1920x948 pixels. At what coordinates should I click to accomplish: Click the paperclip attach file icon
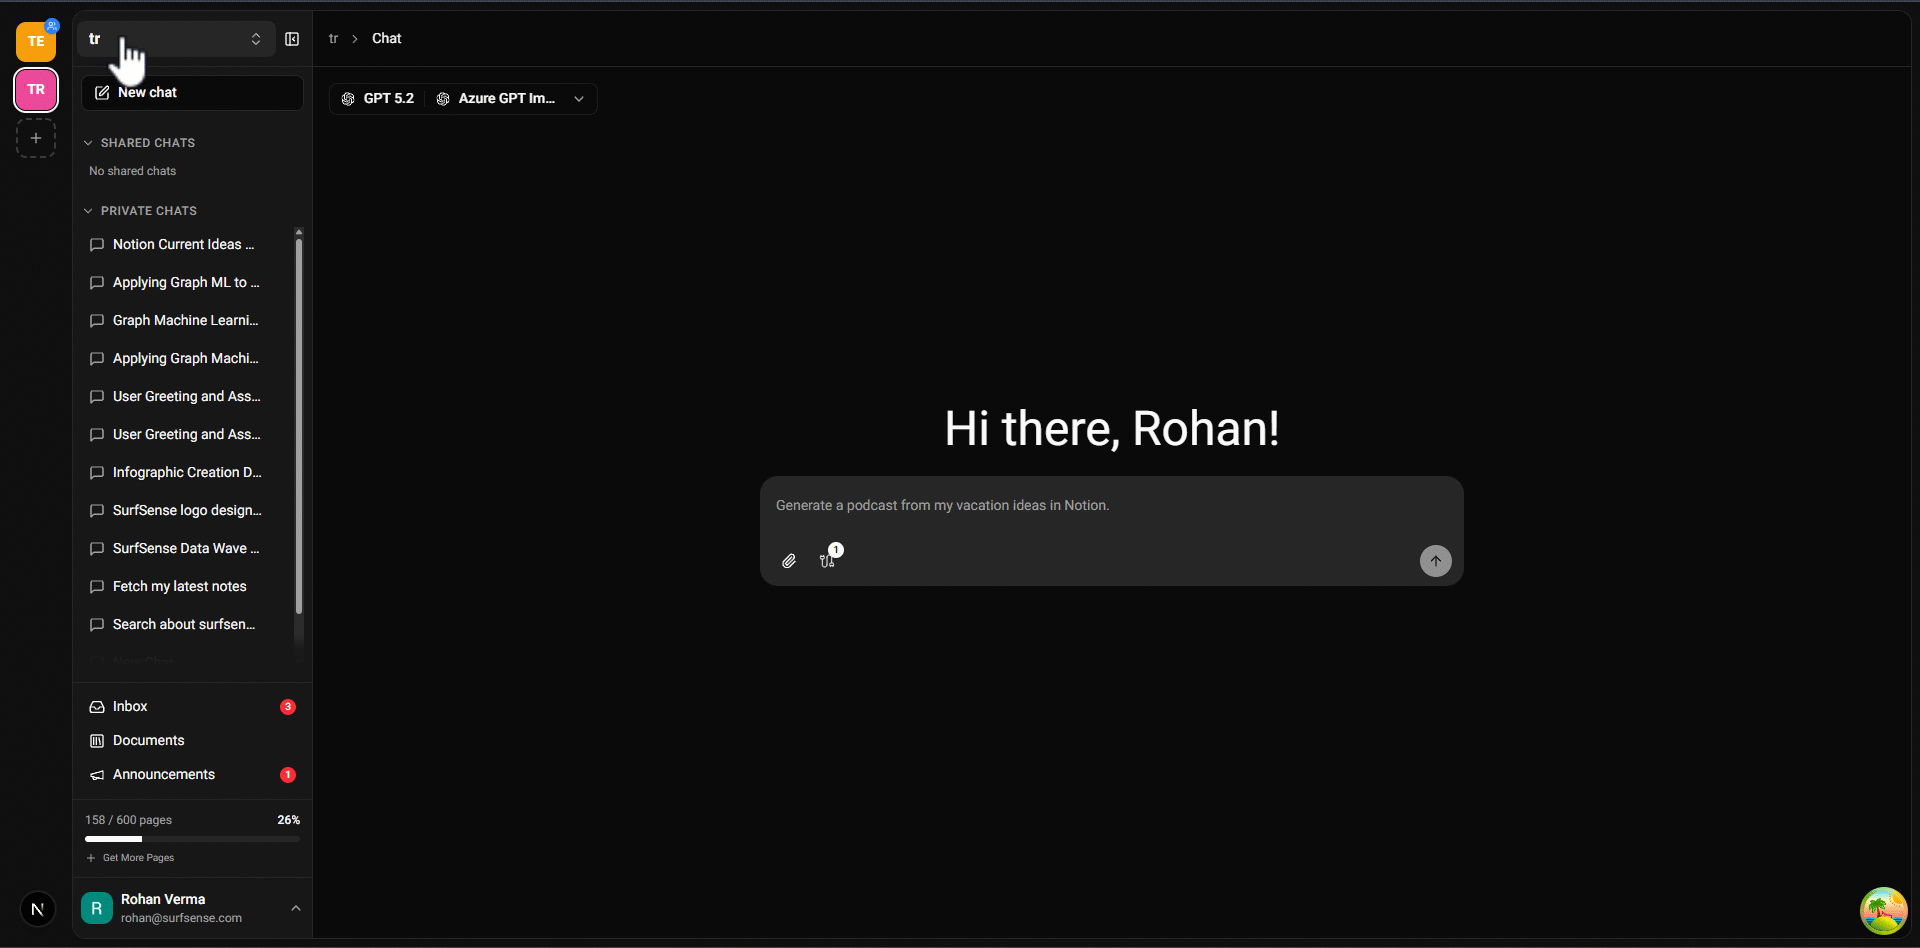[x=789, y=561]
